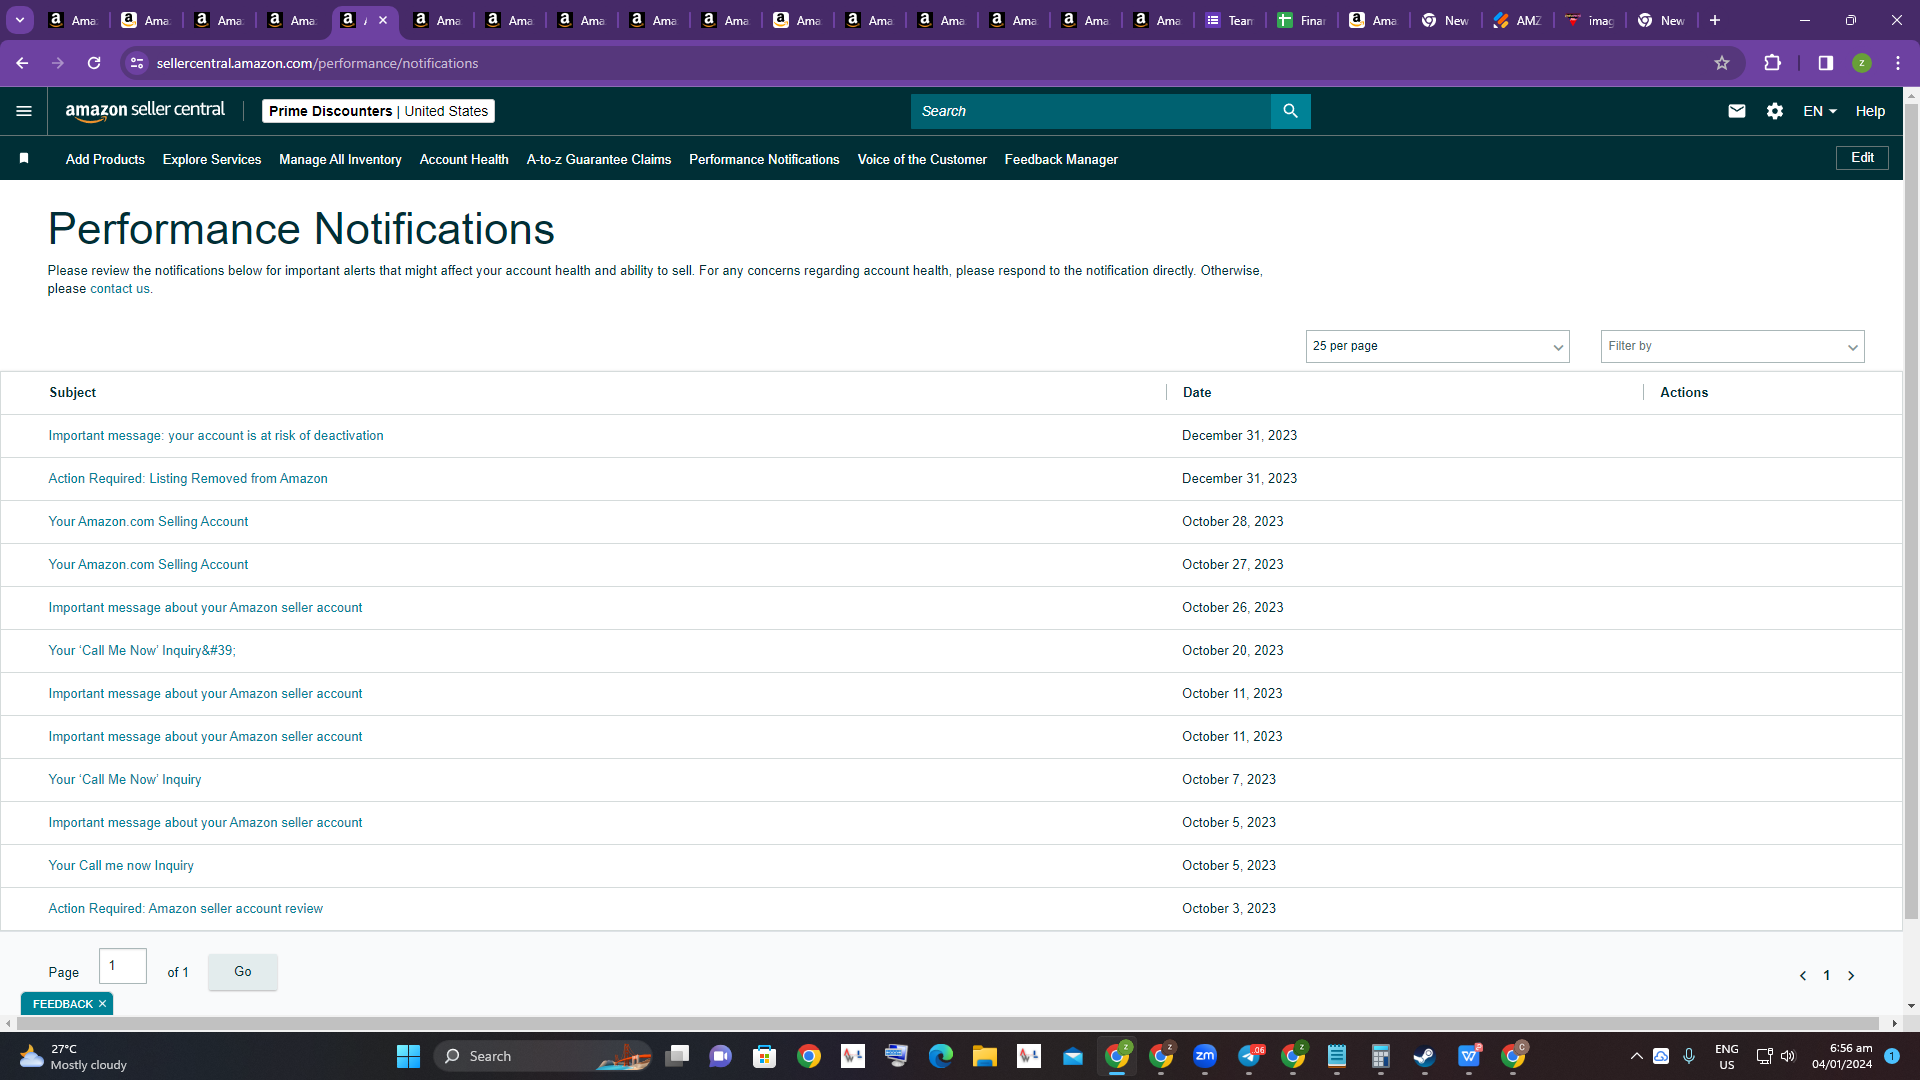Open the 25 per page dropdown

[x=1437, y=346]
